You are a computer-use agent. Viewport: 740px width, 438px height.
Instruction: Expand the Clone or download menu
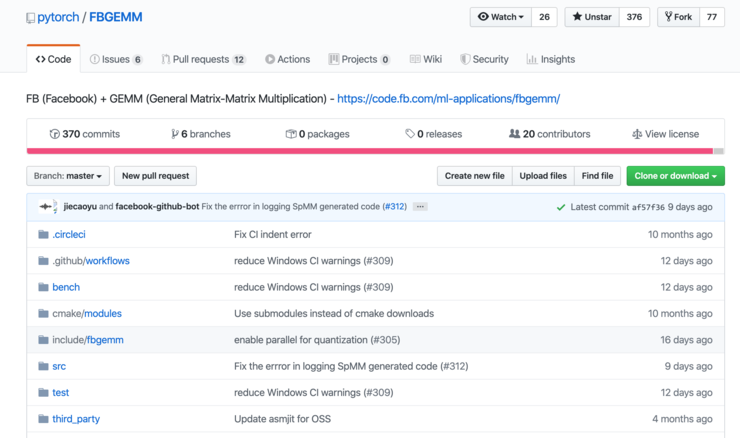pyautogui.click(x=675, y=176)
